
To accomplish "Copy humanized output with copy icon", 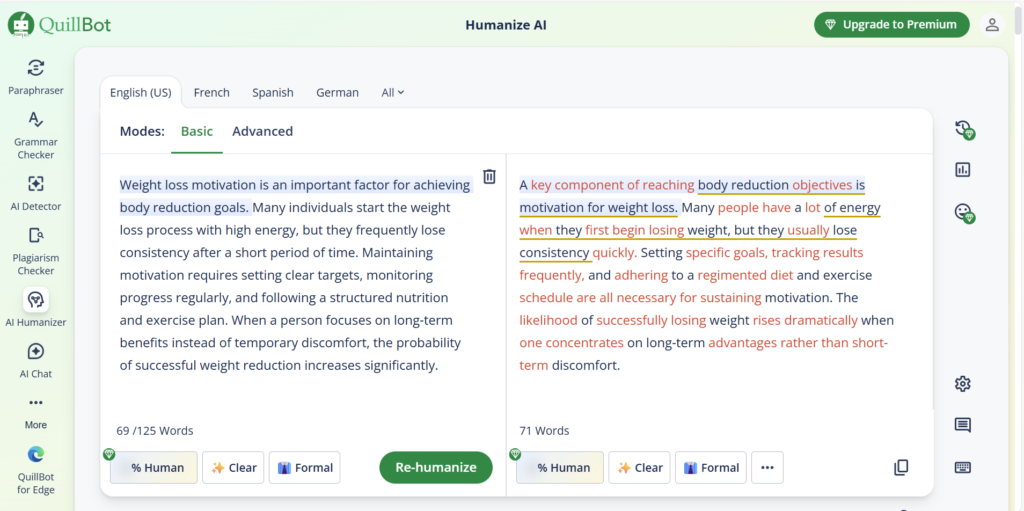I will point(901,467).
